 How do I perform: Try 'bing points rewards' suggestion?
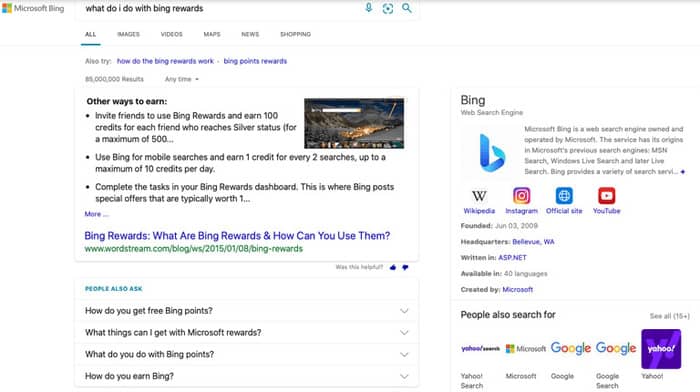(255, 61)
